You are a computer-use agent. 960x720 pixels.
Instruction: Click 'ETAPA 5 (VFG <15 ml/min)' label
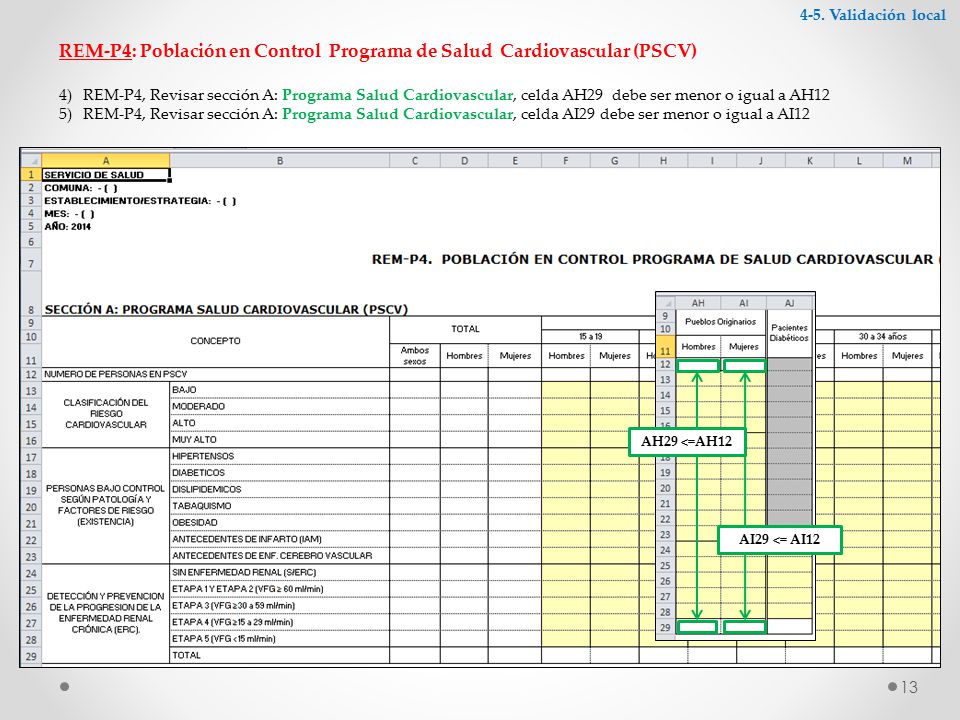(x=280, y=639)
